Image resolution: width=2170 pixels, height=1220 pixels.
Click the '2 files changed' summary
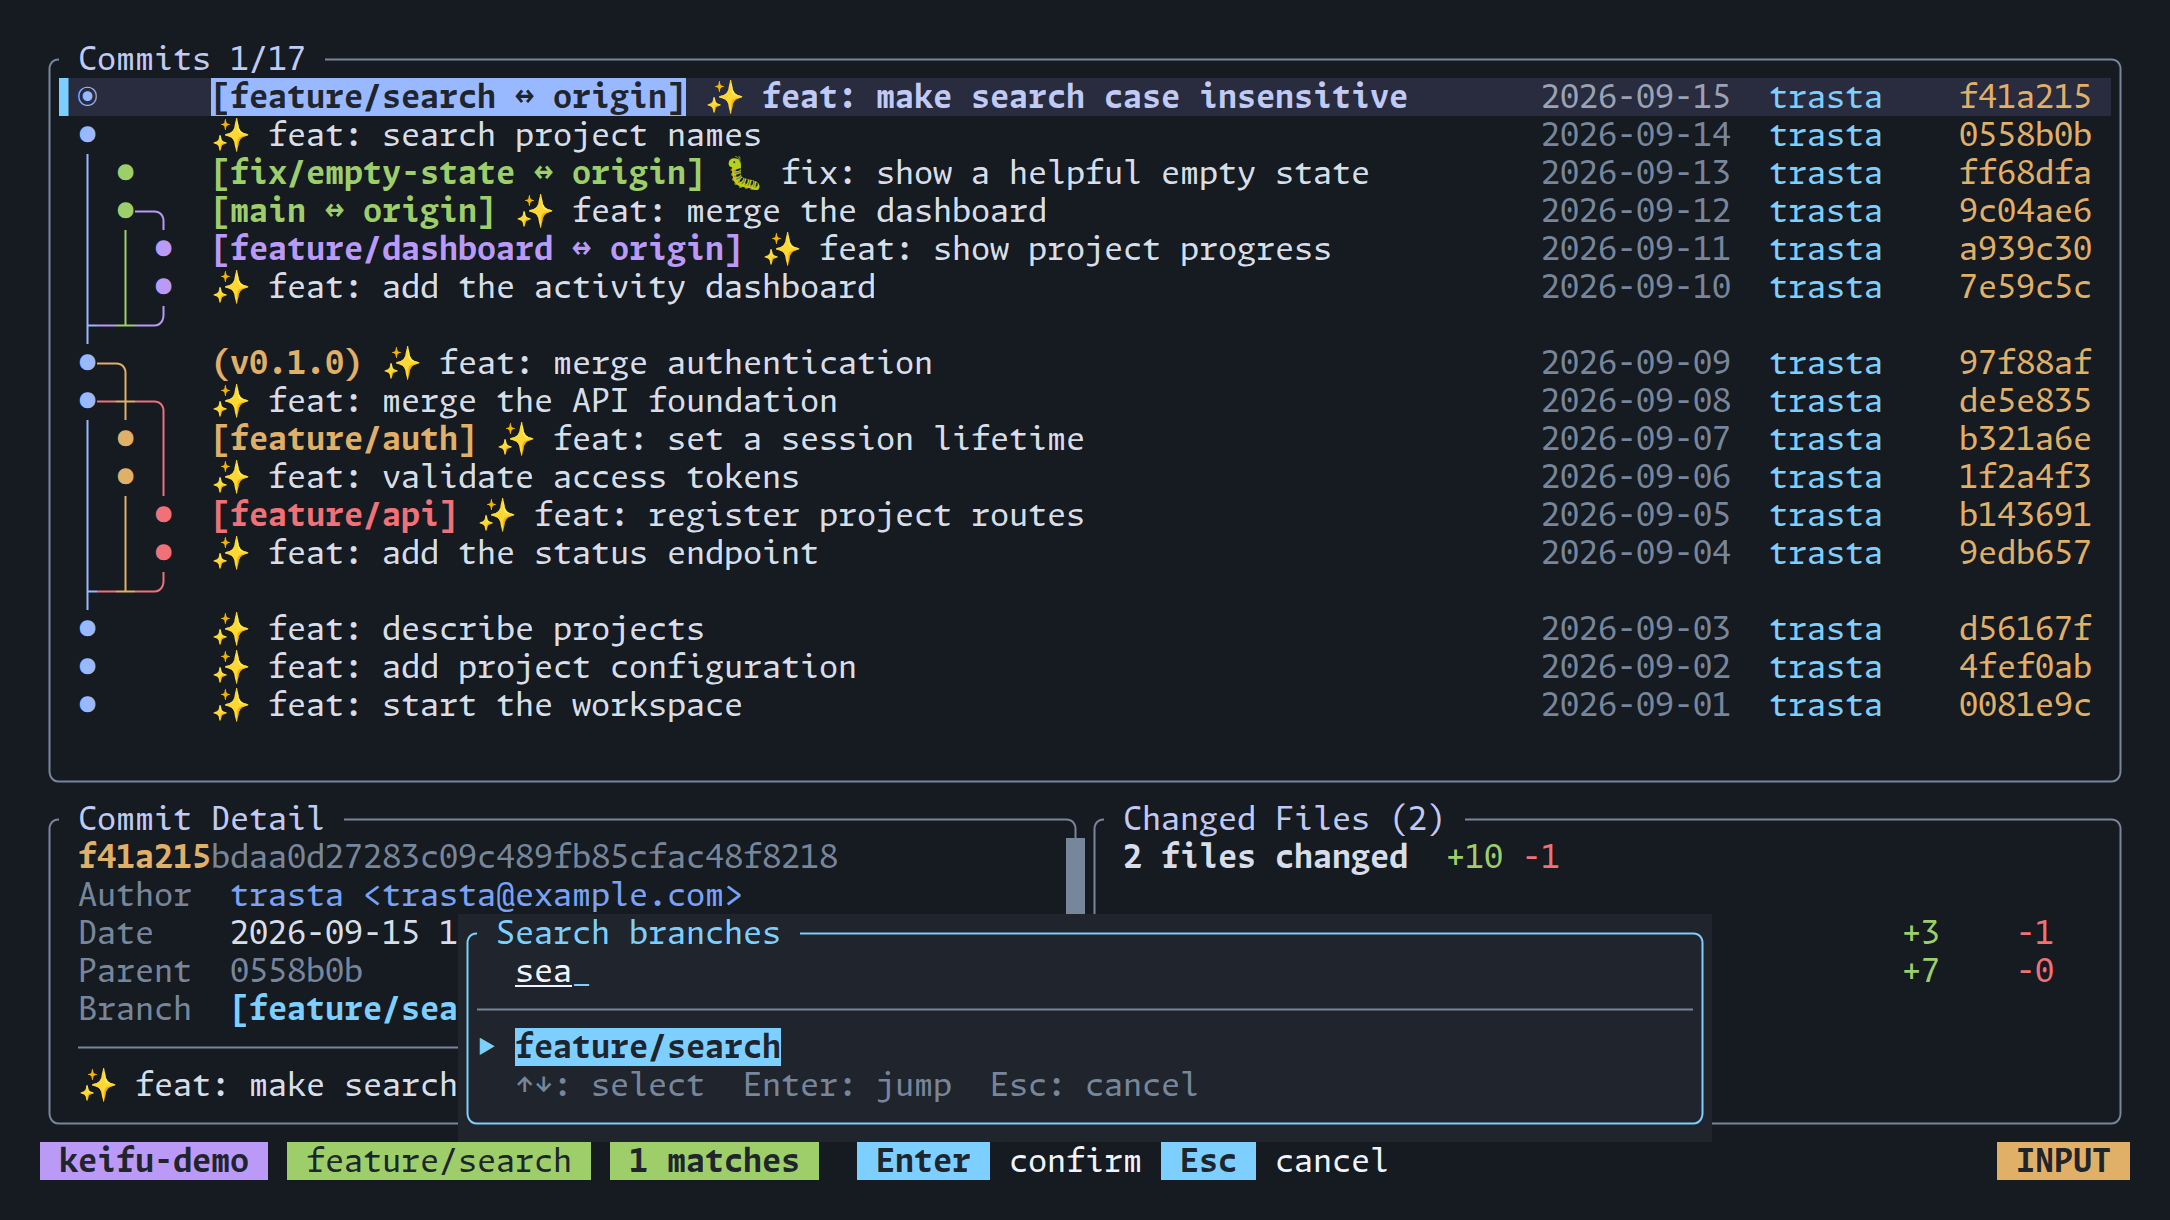coord(1266,857)
